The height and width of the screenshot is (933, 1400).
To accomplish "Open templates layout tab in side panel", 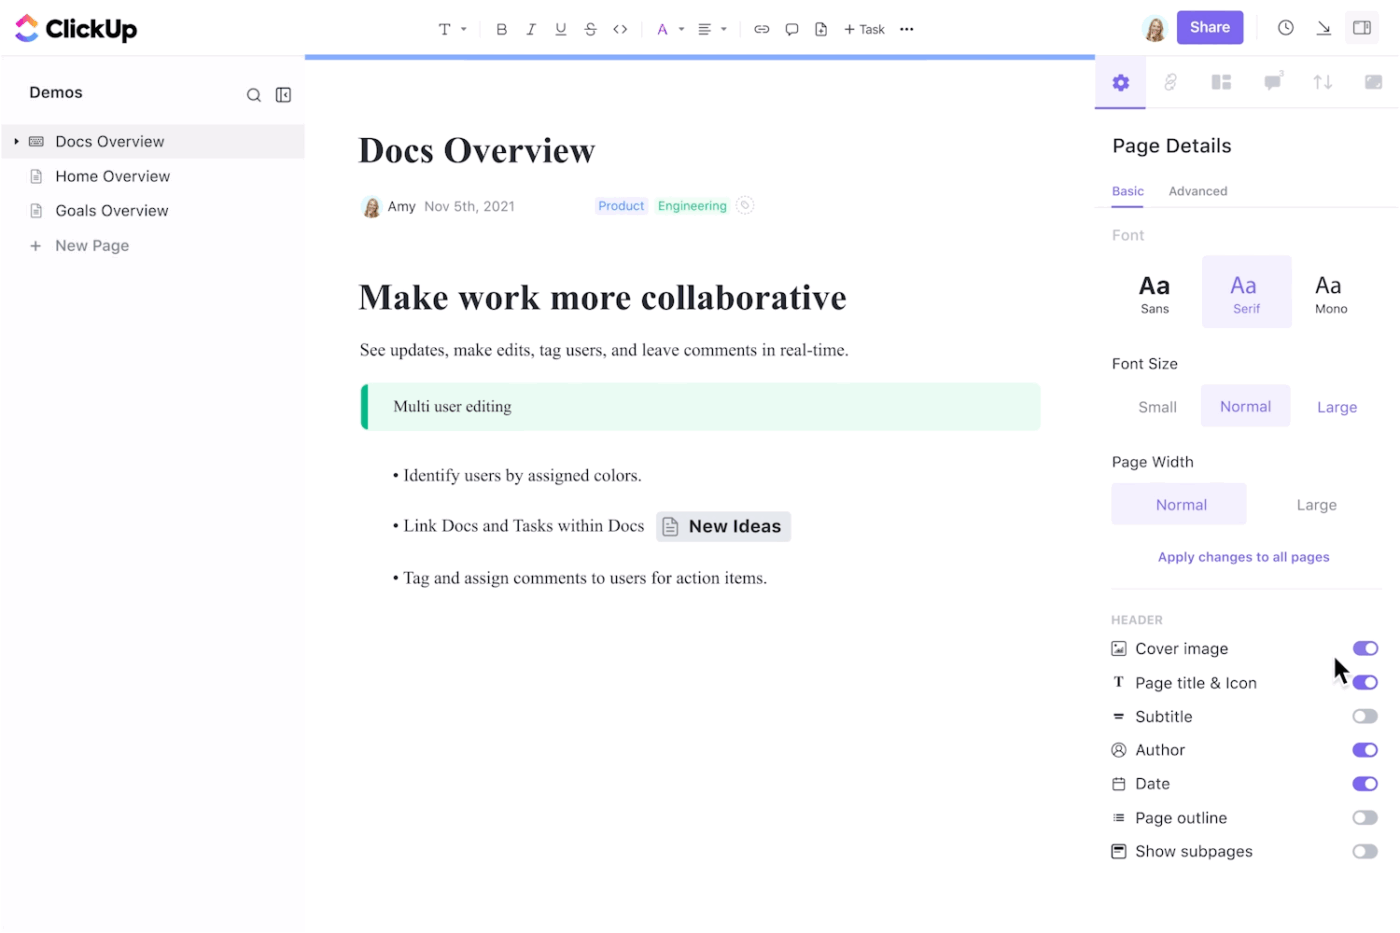I will (1221, 83).
